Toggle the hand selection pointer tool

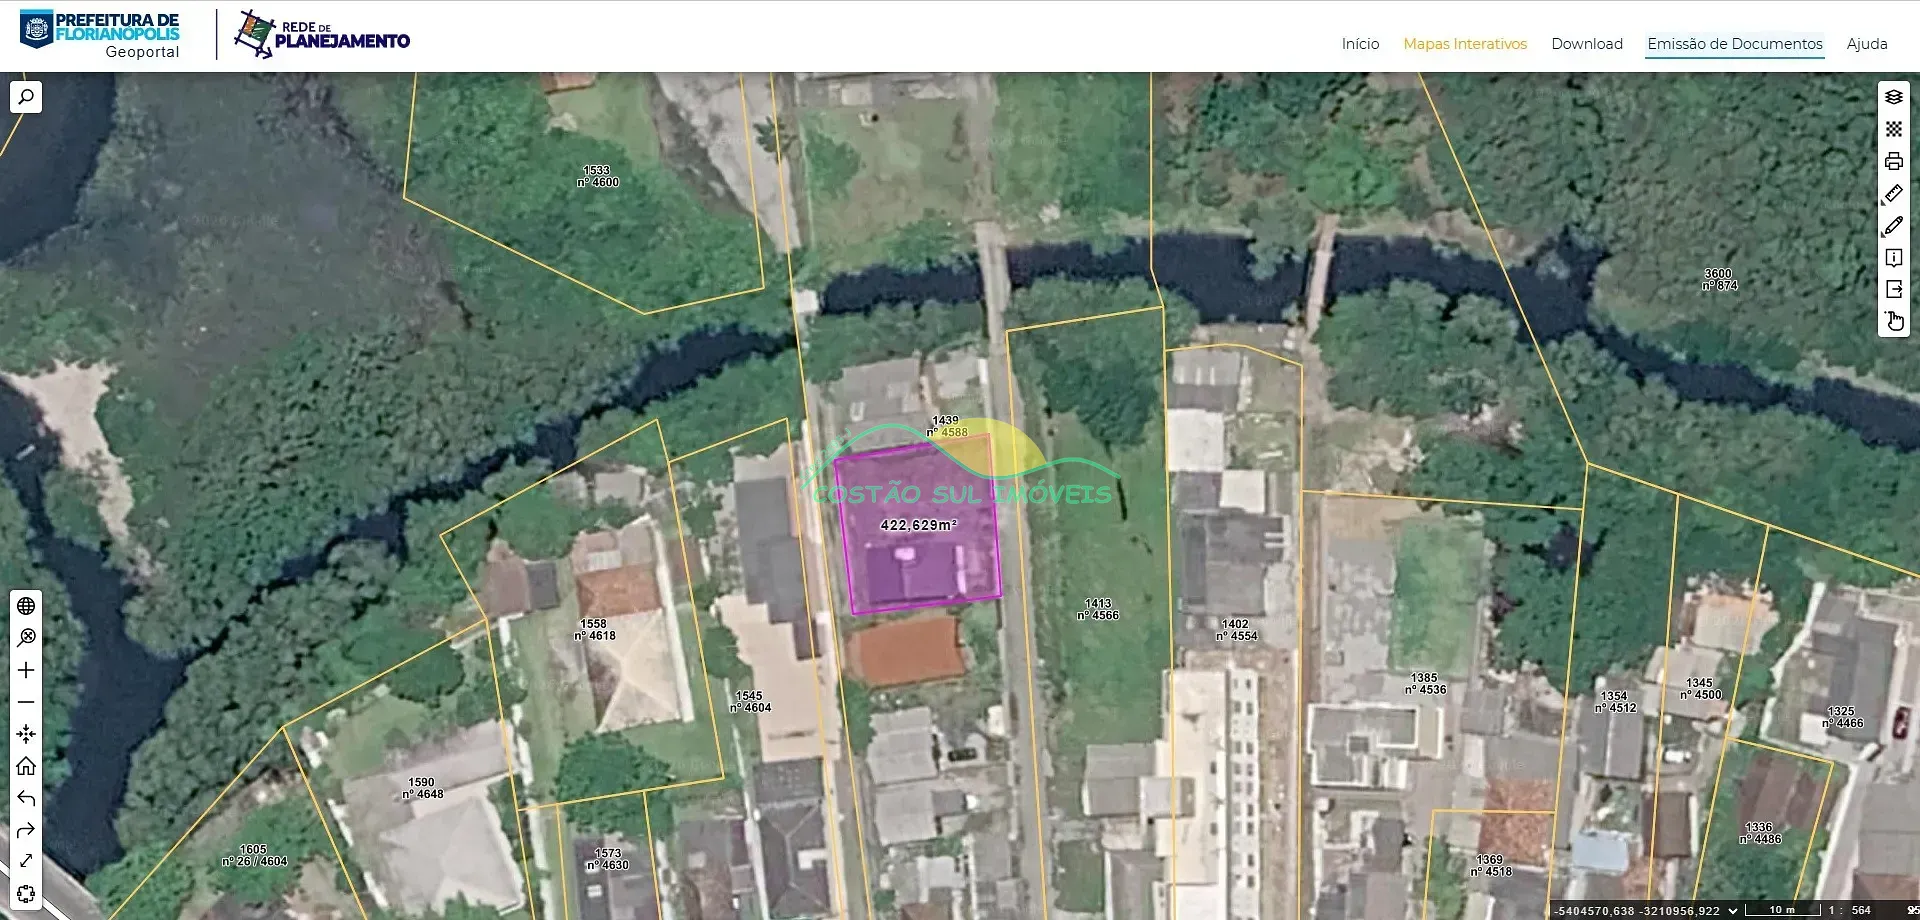pos(1893,321)
